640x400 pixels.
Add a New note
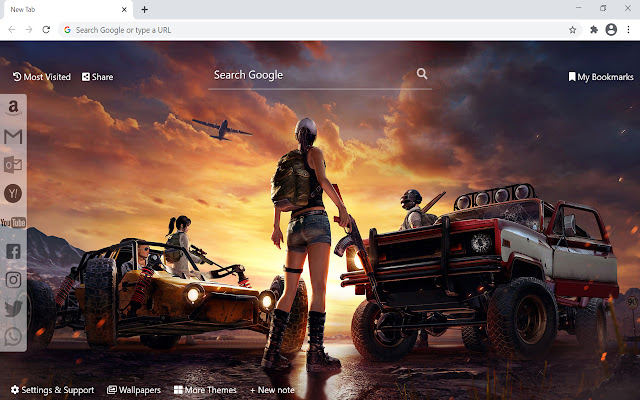click(272, 390)
